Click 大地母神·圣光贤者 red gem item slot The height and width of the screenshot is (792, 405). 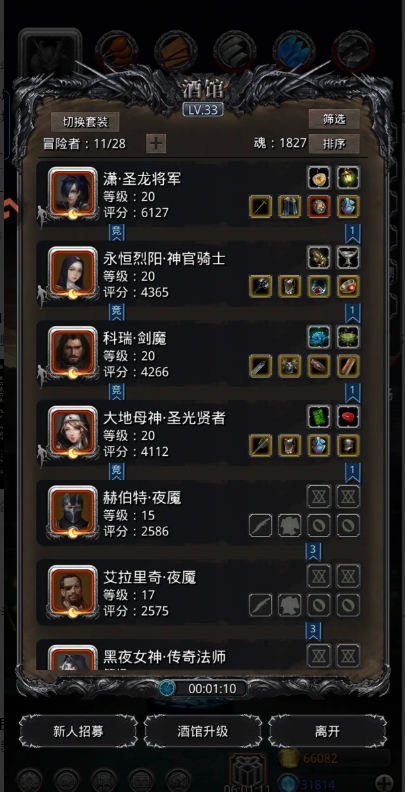pyautogui.click(x=348, y=416)
